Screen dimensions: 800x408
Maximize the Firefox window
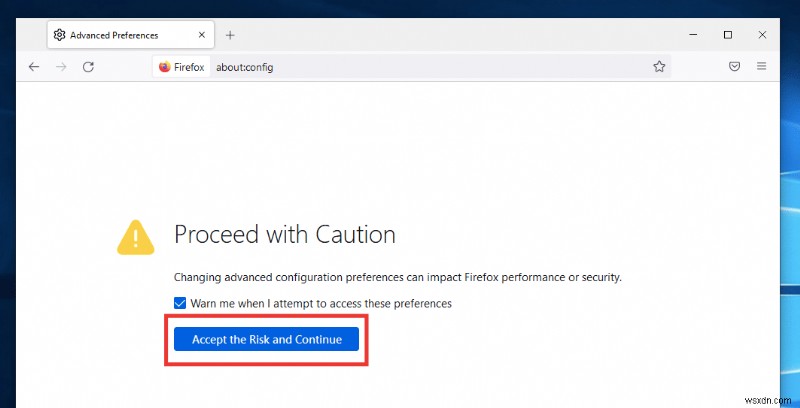(x=728, y=35)
